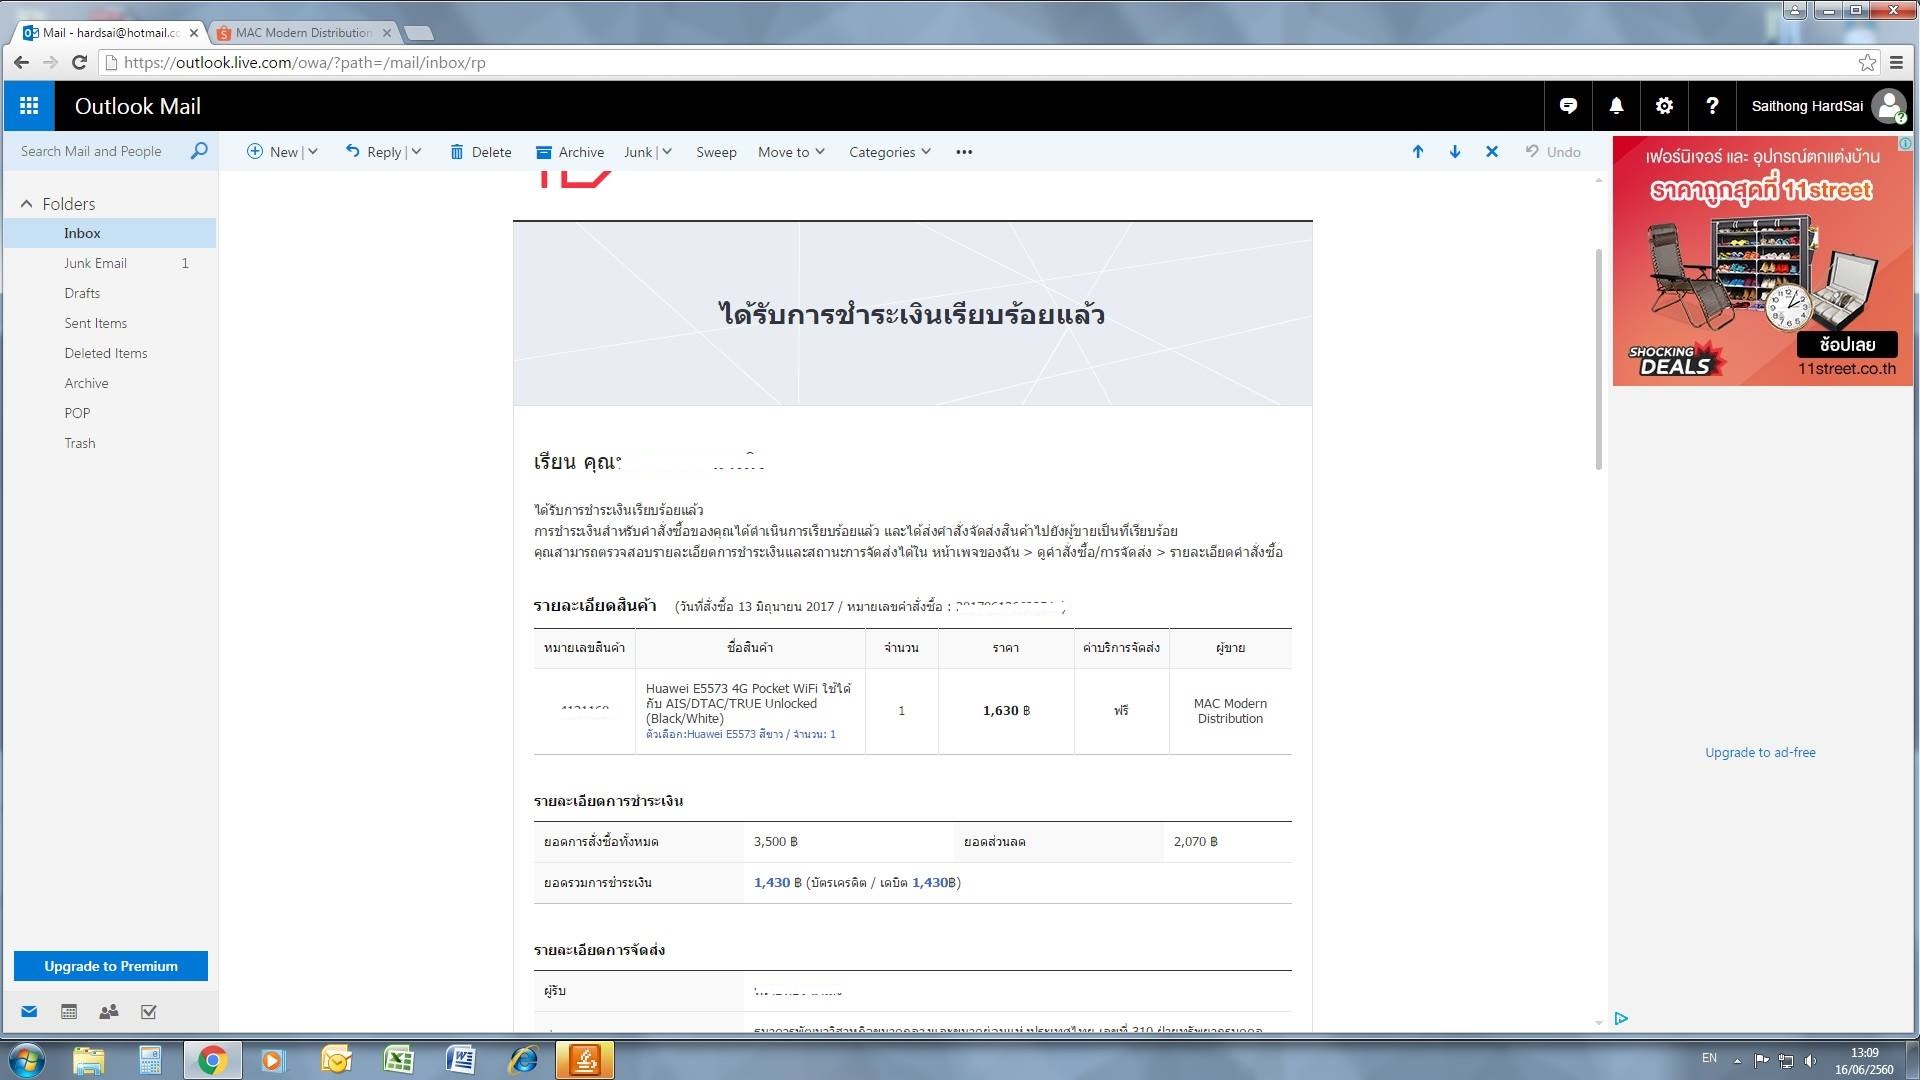Click Huawei E5573 option link in order table
This screenshot has width=1920, height=1080.
click(741, 734)
